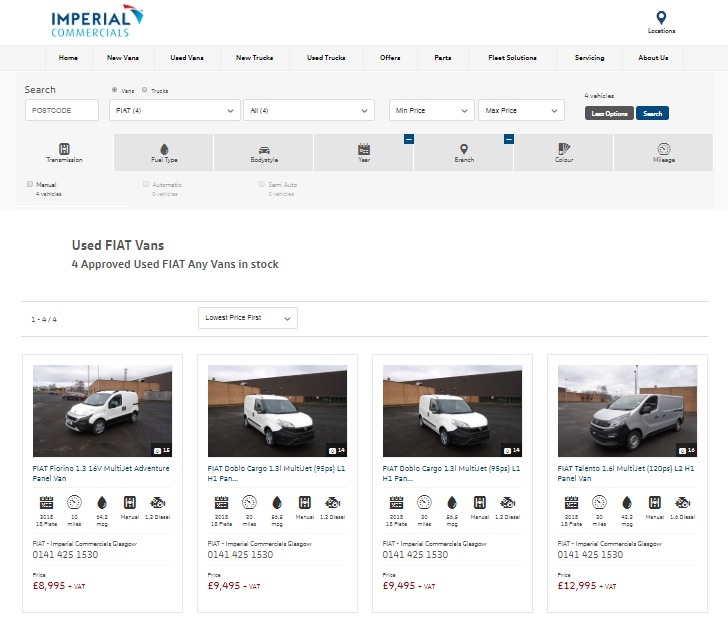Go to the Used Vans menu

(187, 58)
